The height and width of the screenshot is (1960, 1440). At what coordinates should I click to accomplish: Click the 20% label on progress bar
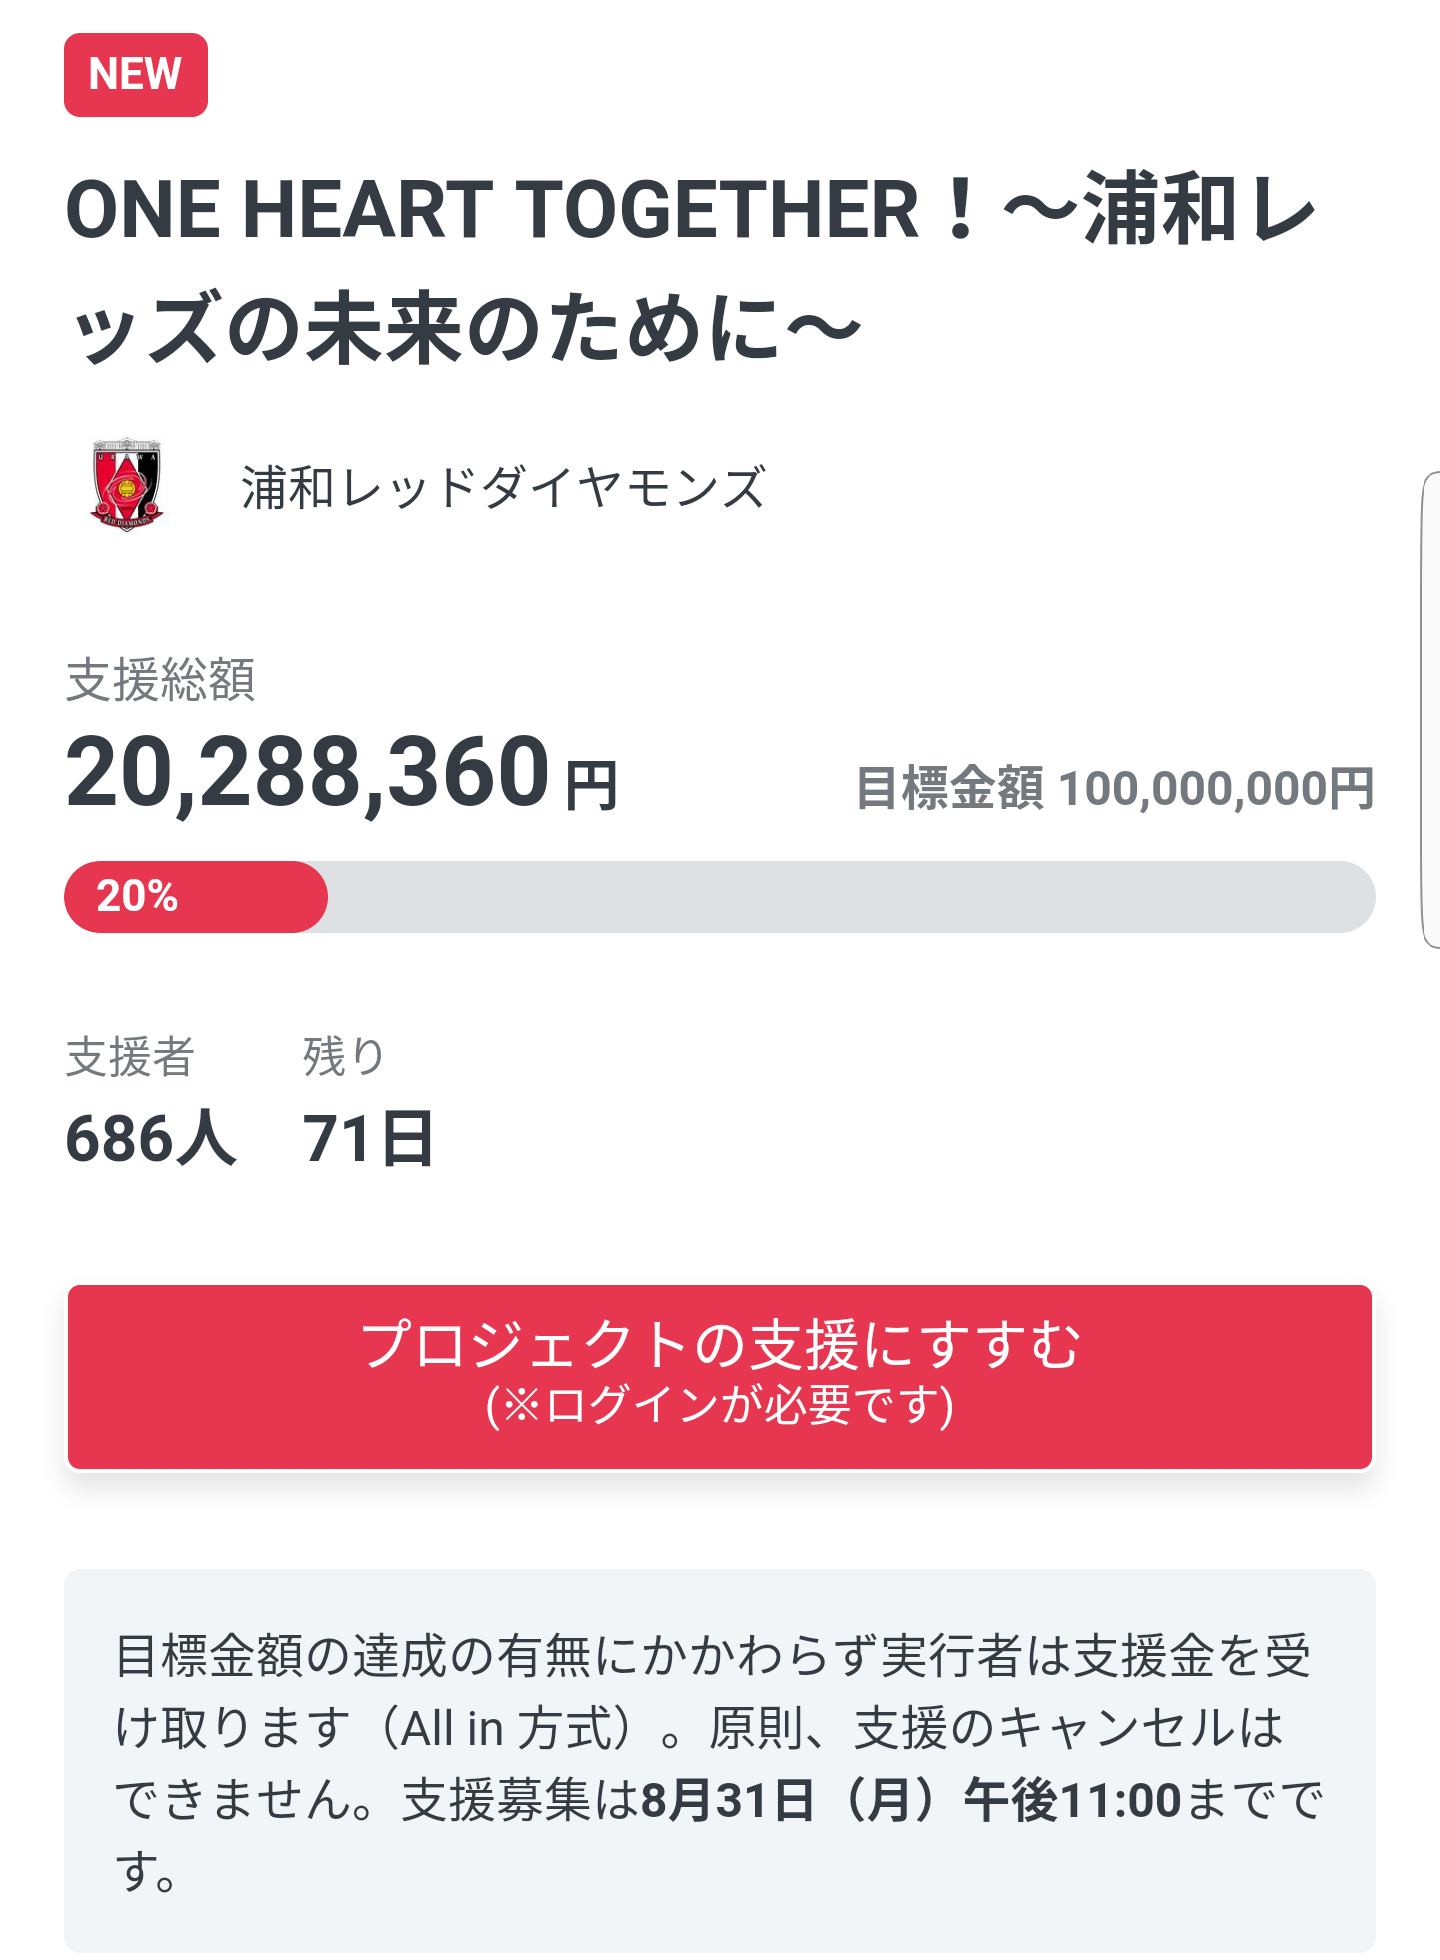(137, 896)
